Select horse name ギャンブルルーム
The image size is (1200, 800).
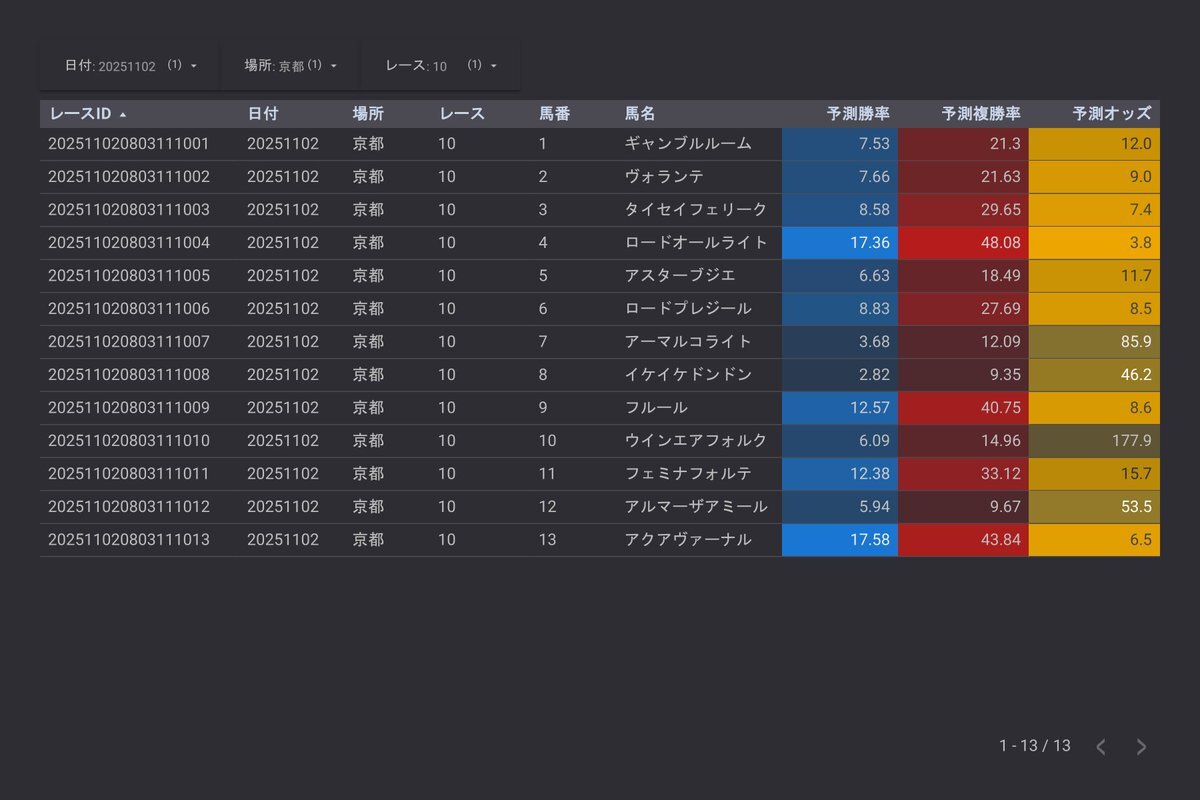pos(687,144)
